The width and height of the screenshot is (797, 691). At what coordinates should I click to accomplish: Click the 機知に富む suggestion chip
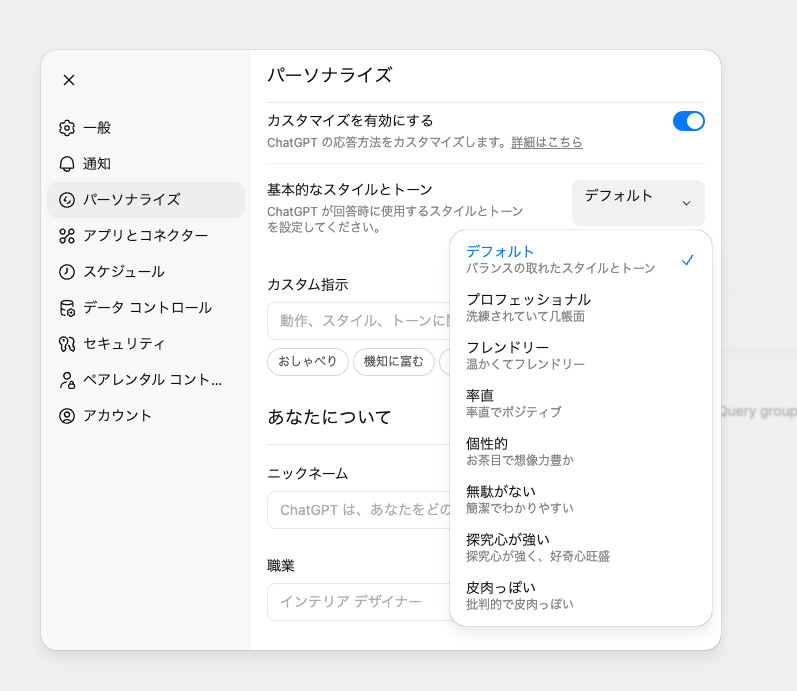pyautogui.click(x=393, y=361)
